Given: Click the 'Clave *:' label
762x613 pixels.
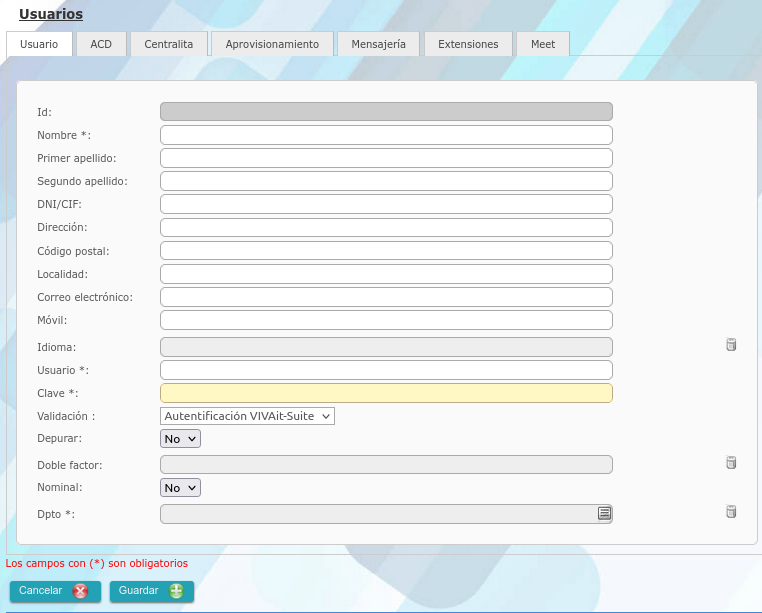Looking at the screenshot, I should (x=57, y=393).
